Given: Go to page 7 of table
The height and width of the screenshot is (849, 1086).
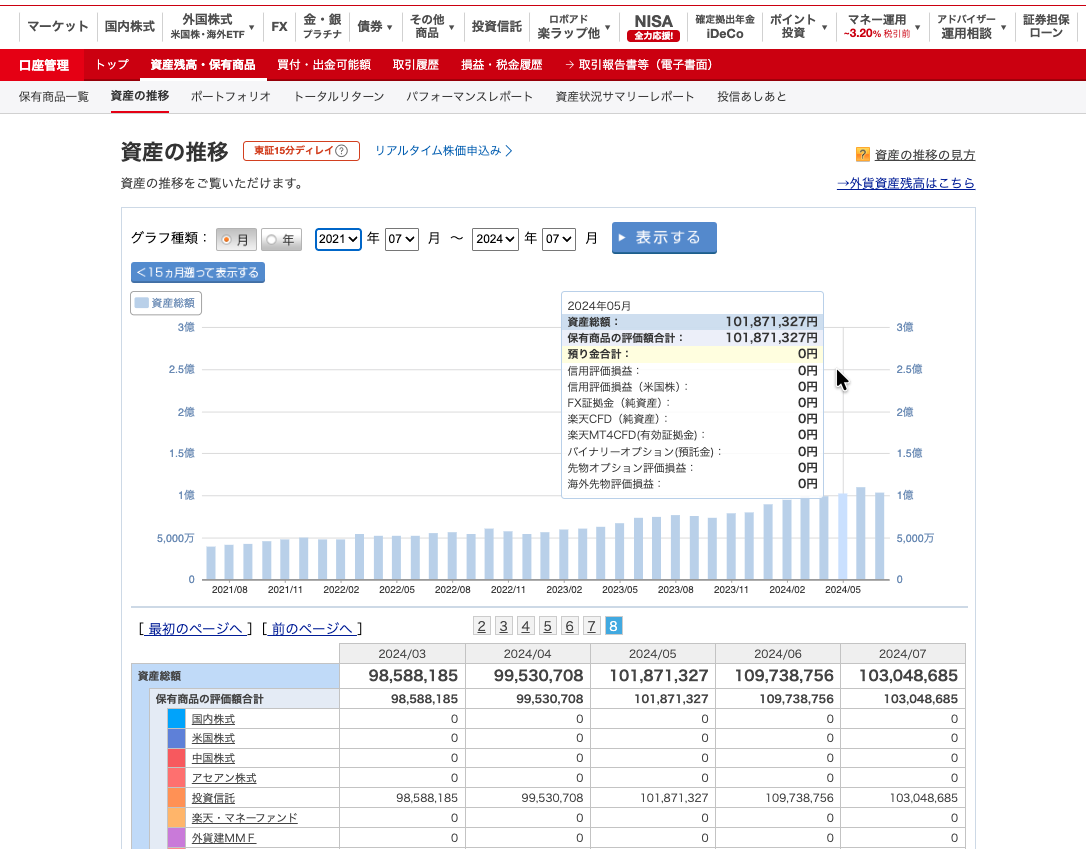Looking at the screenshot, I should pos(591,627).
